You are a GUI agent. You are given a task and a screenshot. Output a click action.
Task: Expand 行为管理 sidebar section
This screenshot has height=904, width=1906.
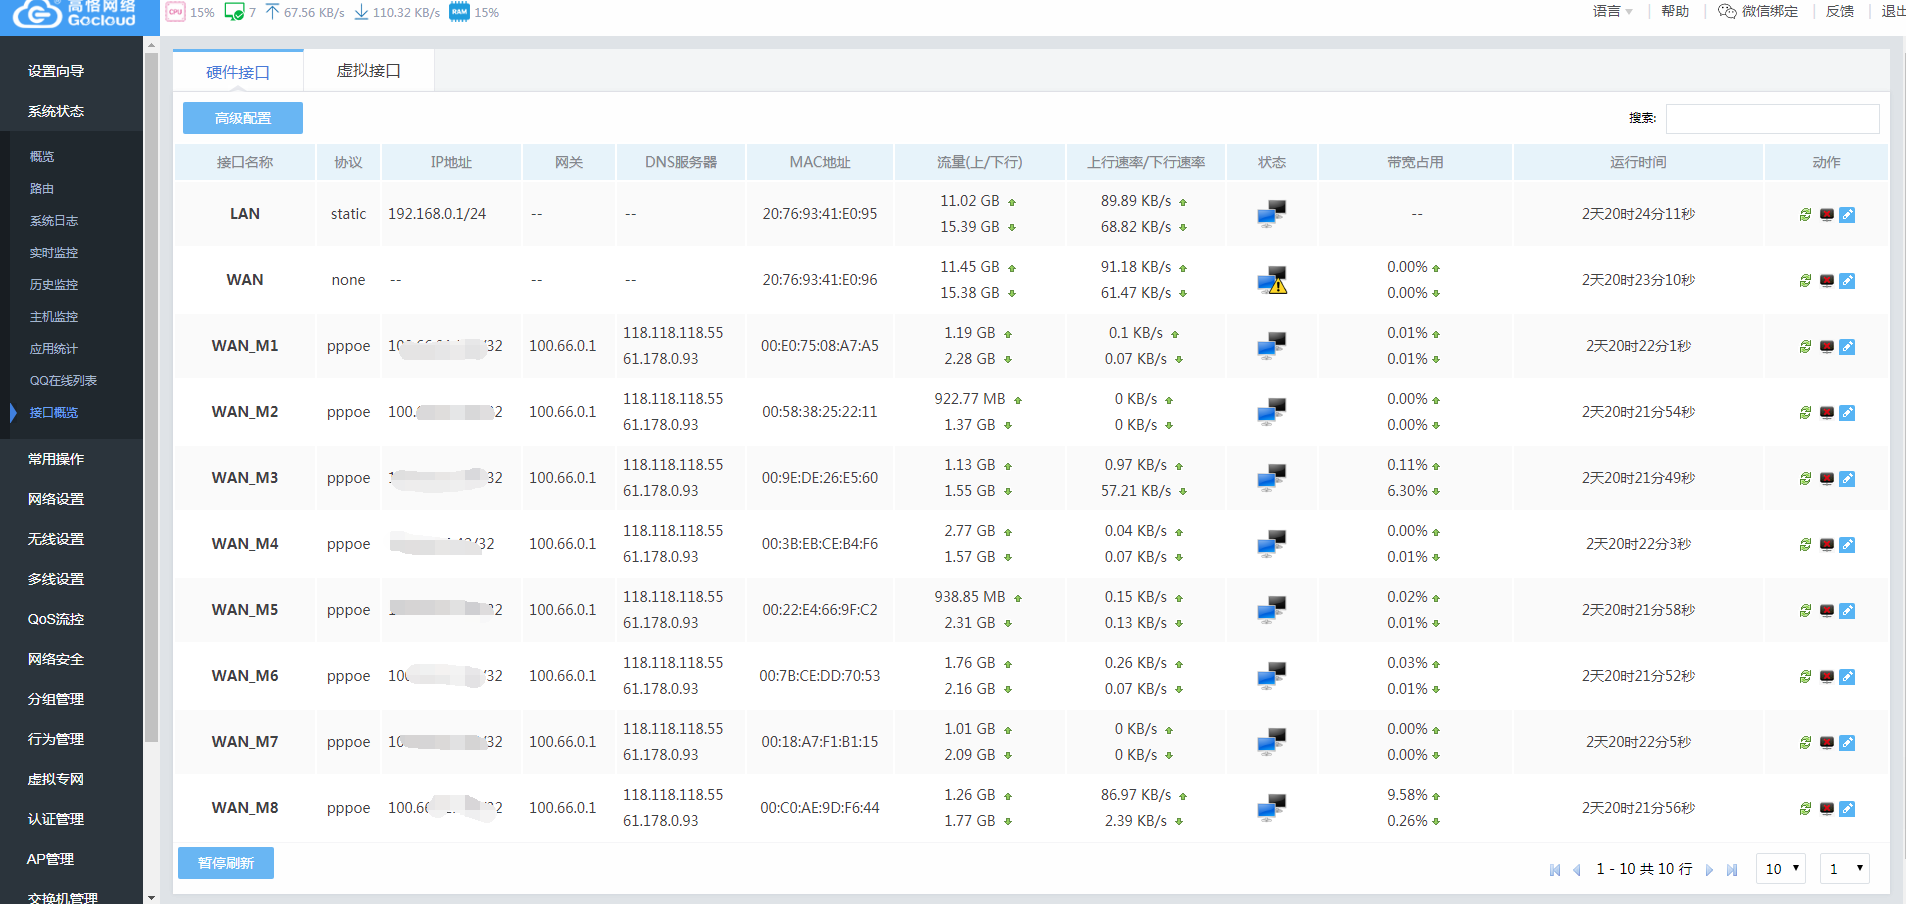(x=56, y=739)
